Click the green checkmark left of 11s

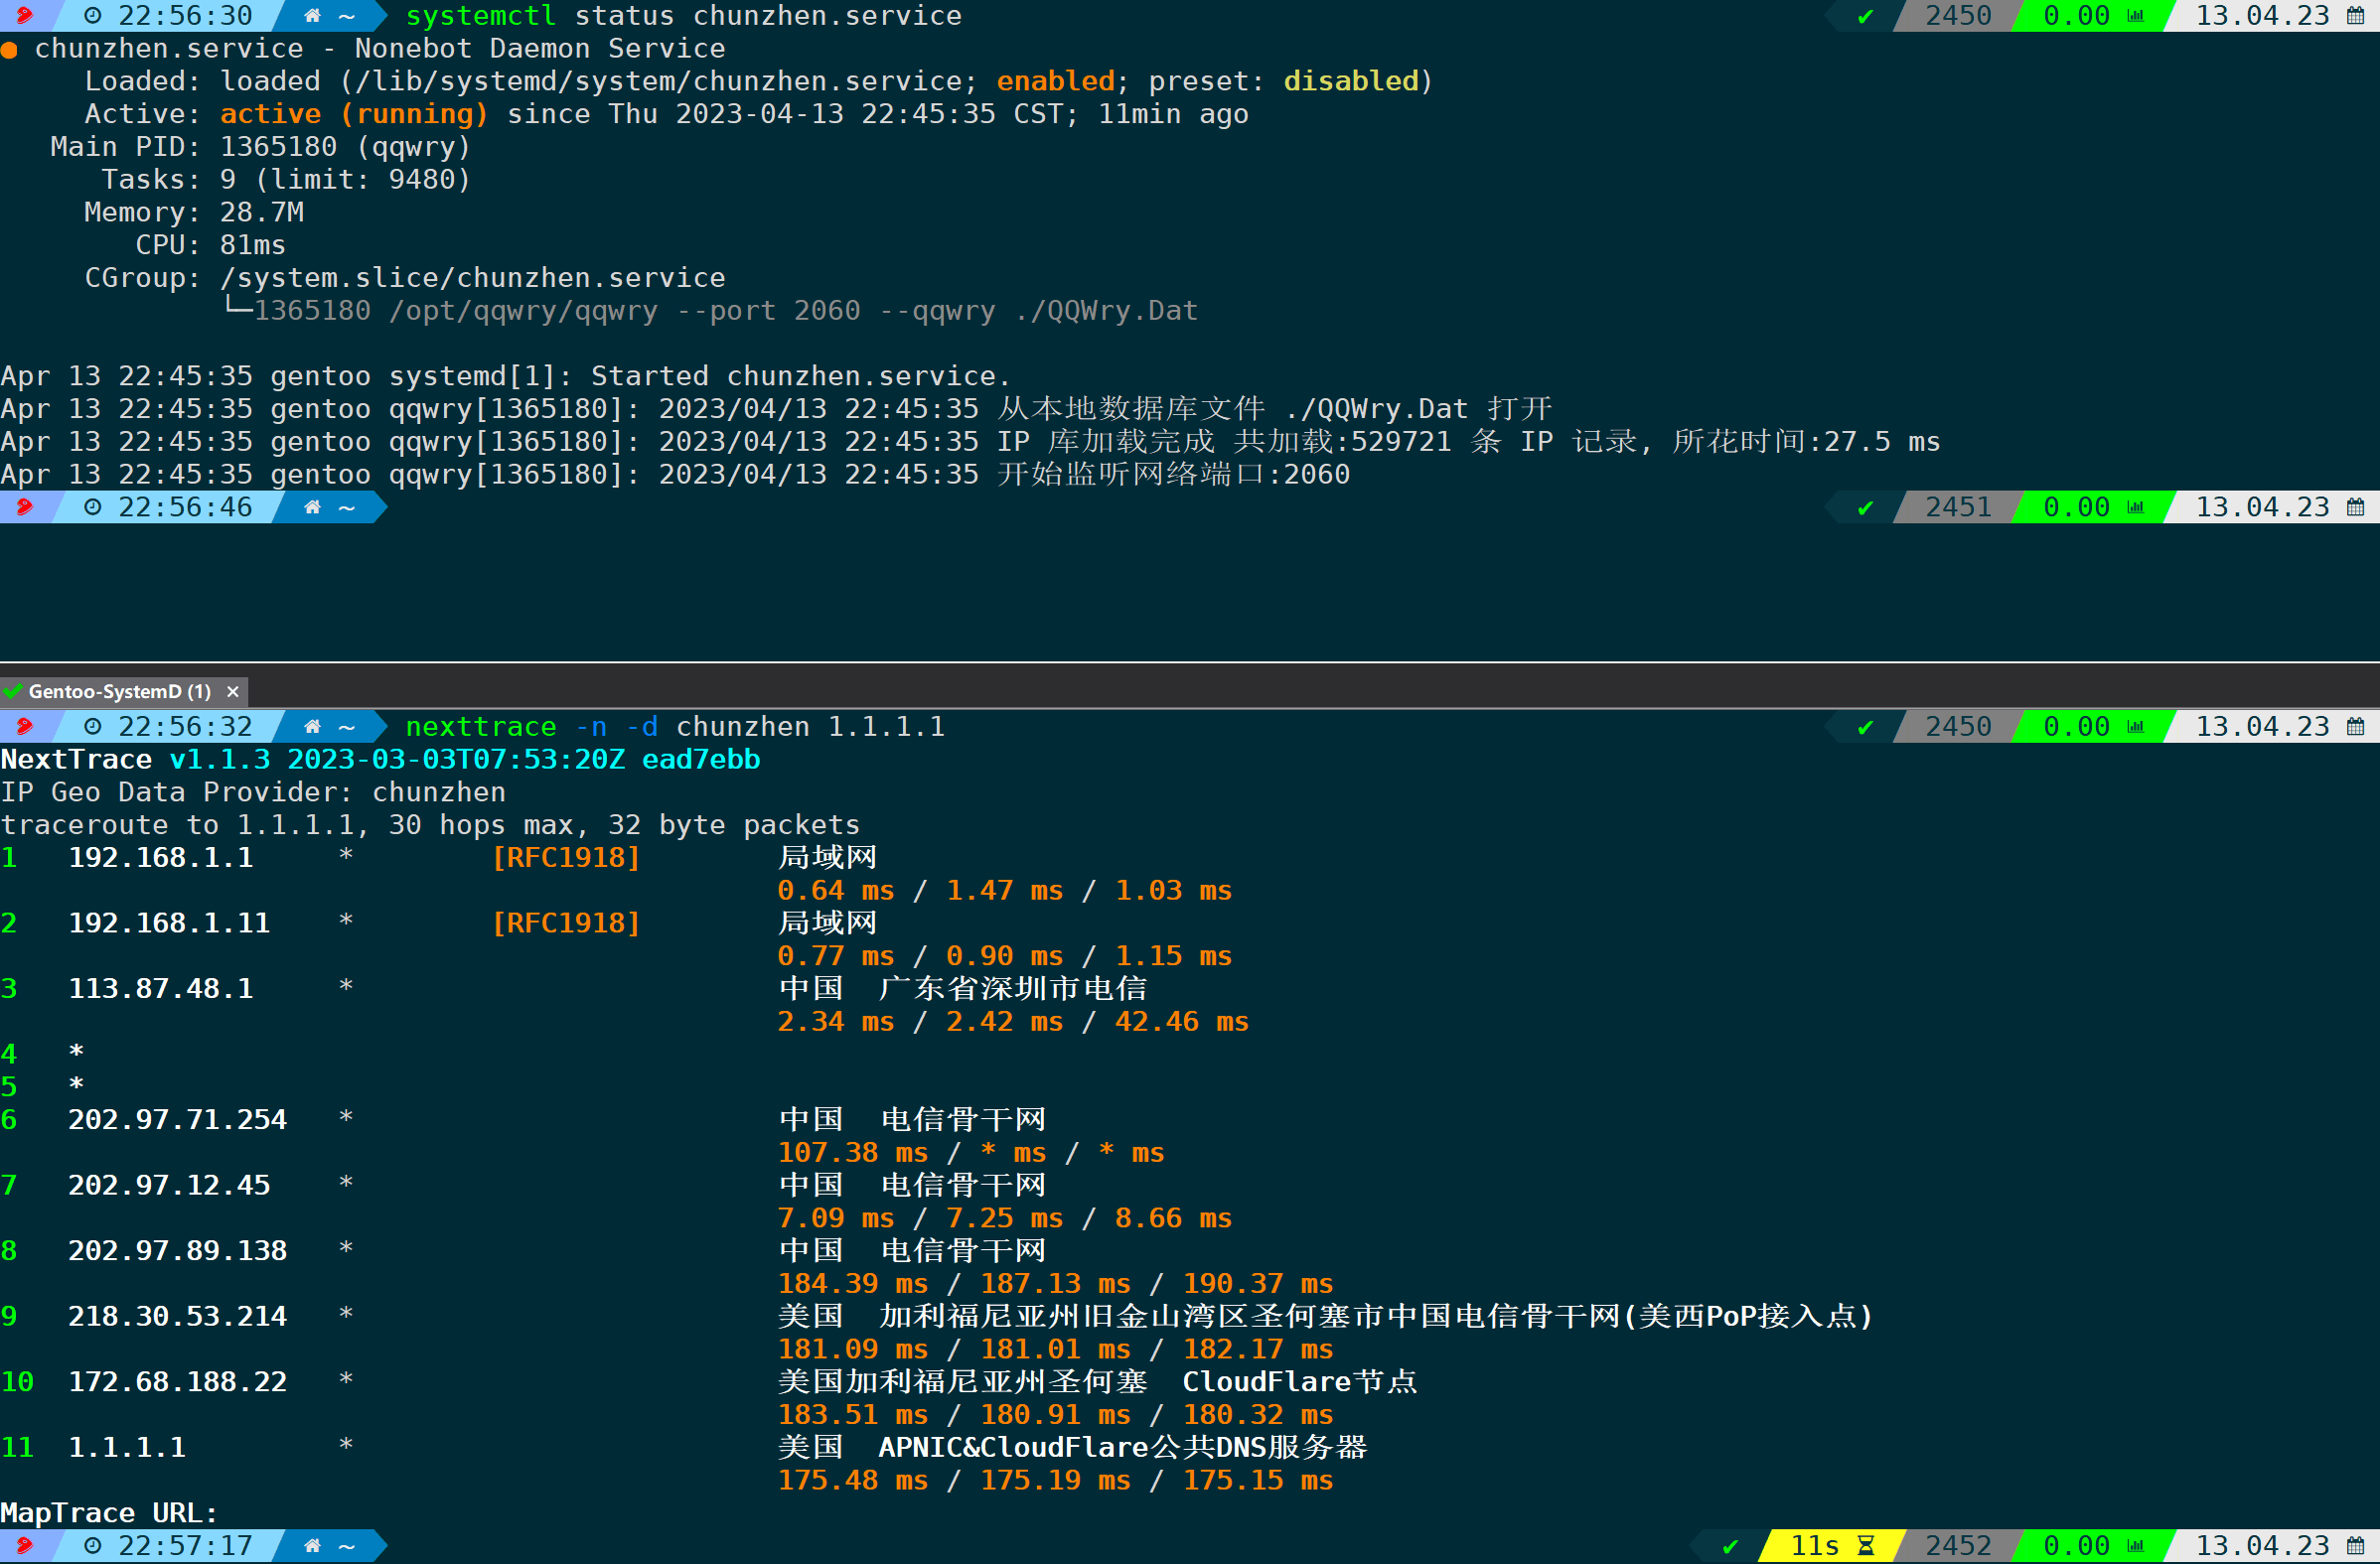[1730, 1546]
